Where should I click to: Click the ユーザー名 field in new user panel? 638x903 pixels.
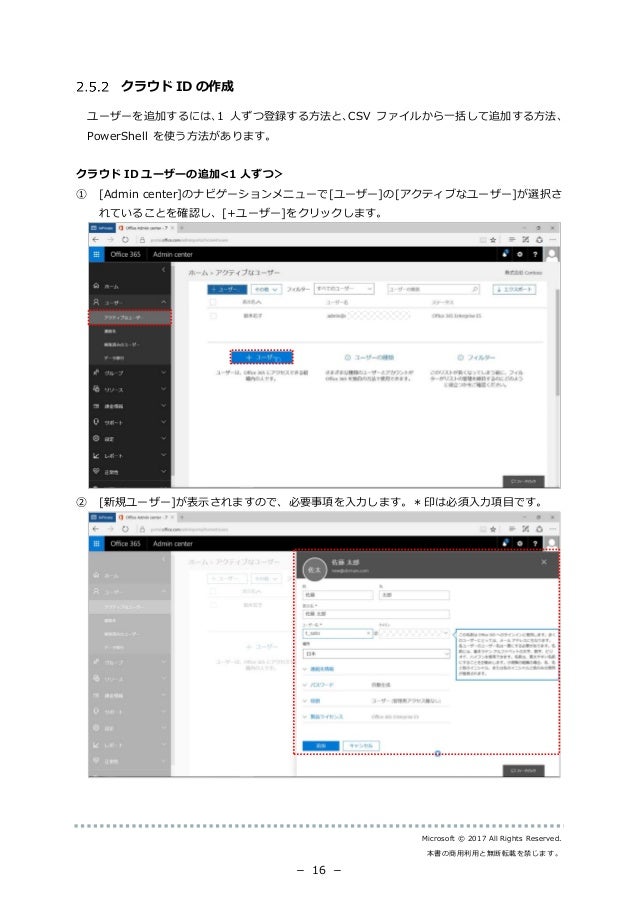pyautogui.click(x=338, y=633)
